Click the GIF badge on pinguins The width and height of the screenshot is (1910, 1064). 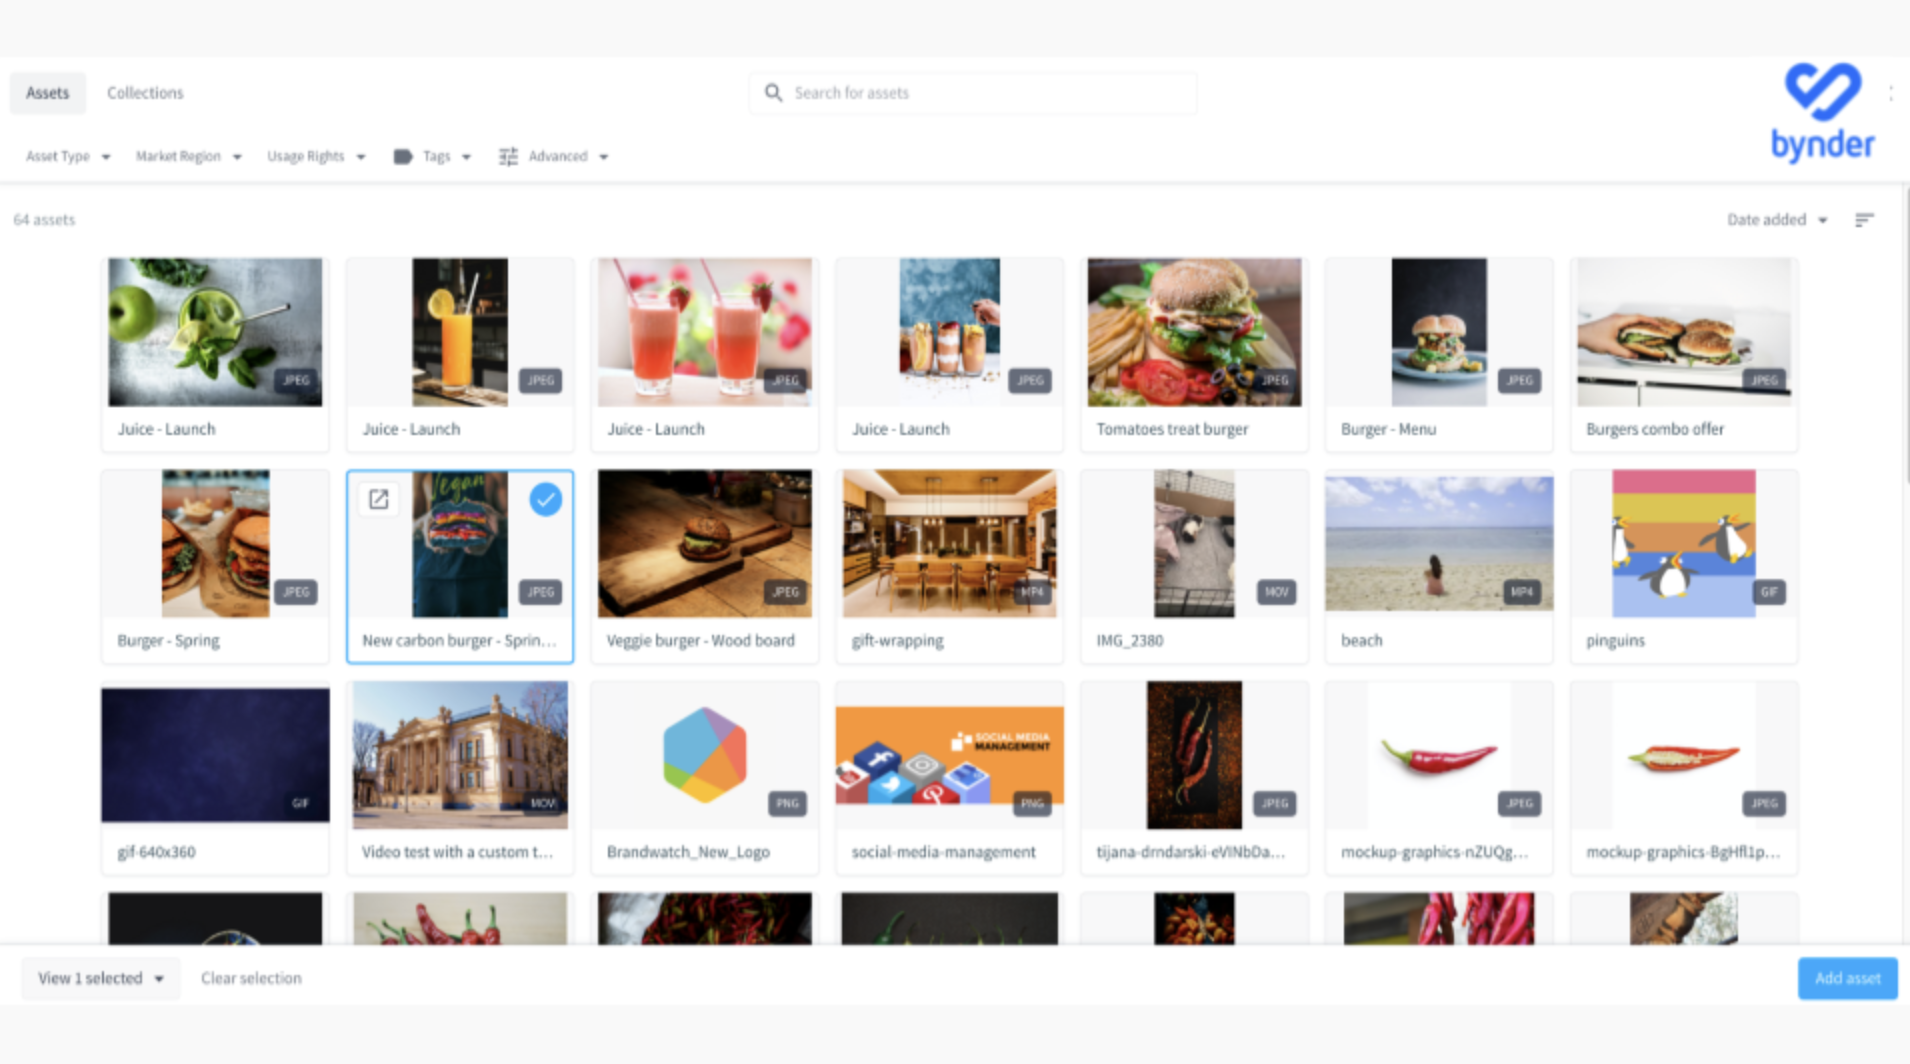pos(1769,592)
